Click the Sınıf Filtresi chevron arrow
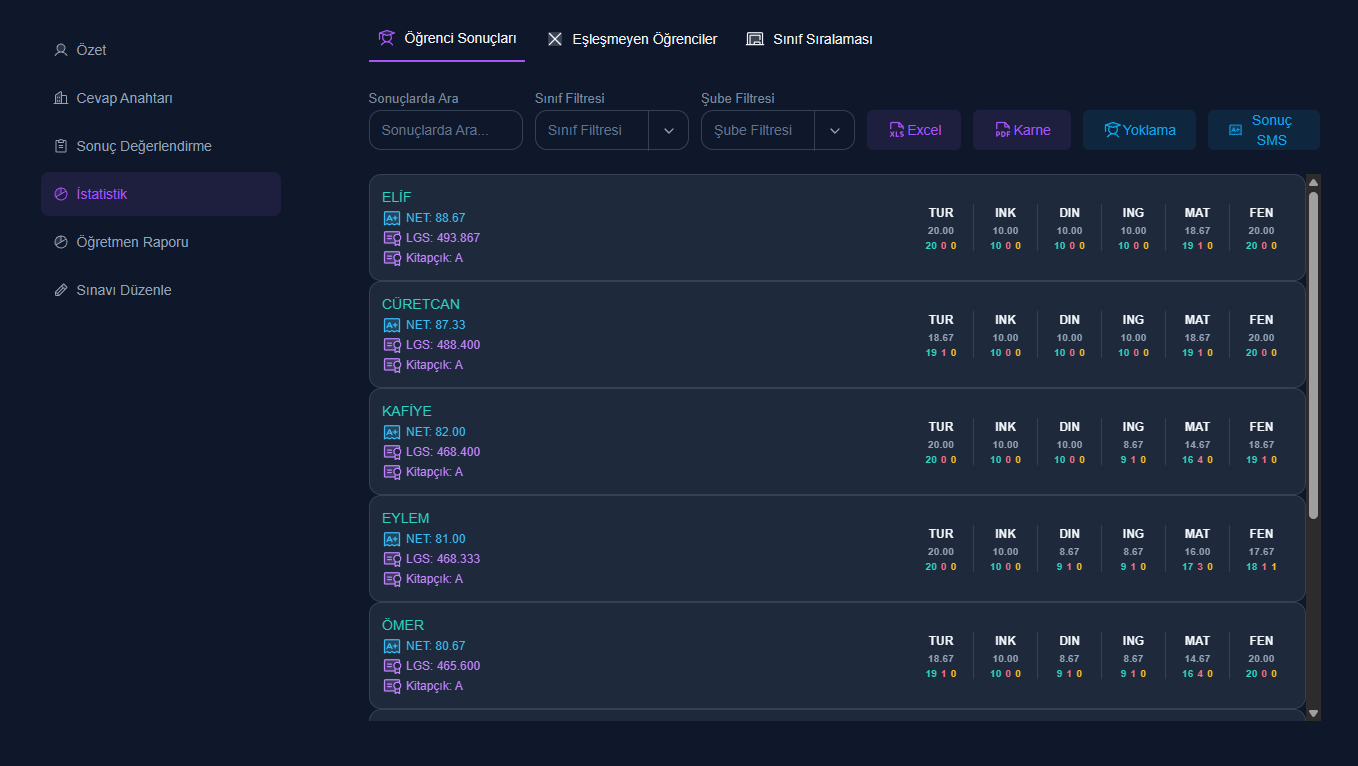The image size is (1358, 766). tap(669, 131)
